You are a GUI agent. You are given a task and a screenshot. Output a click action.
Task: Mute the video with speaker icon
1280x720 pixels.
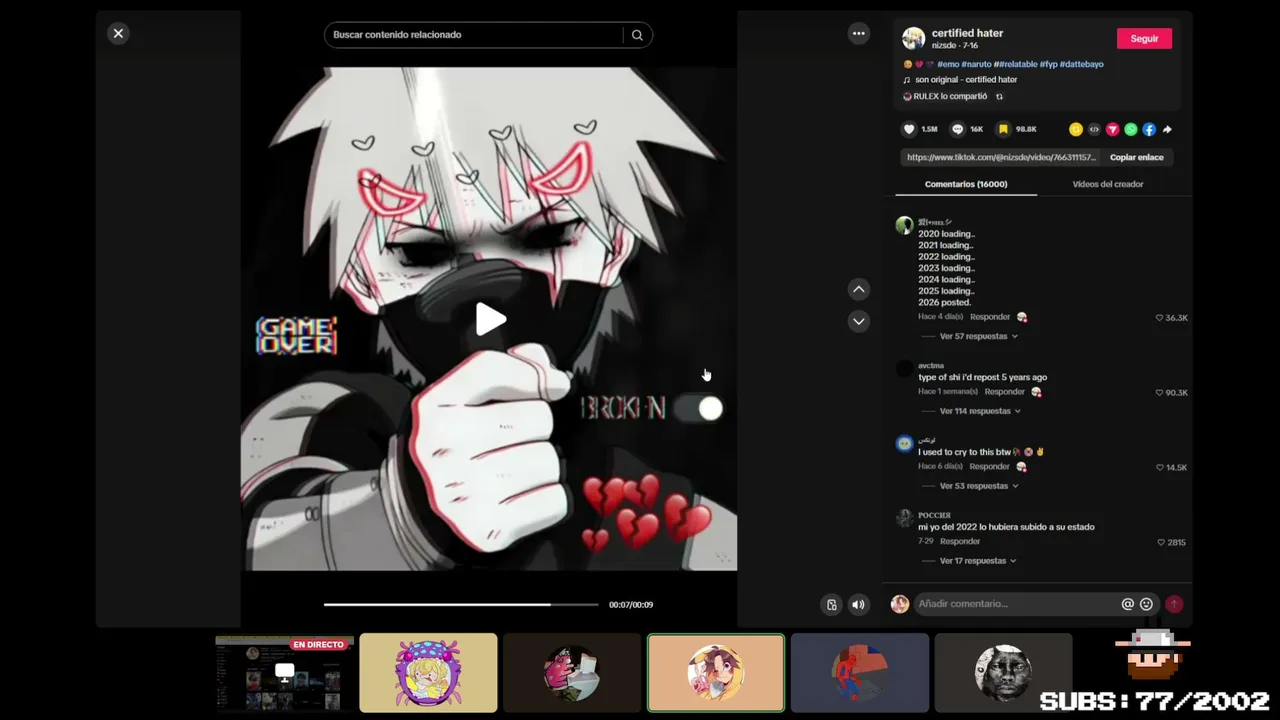858,604
